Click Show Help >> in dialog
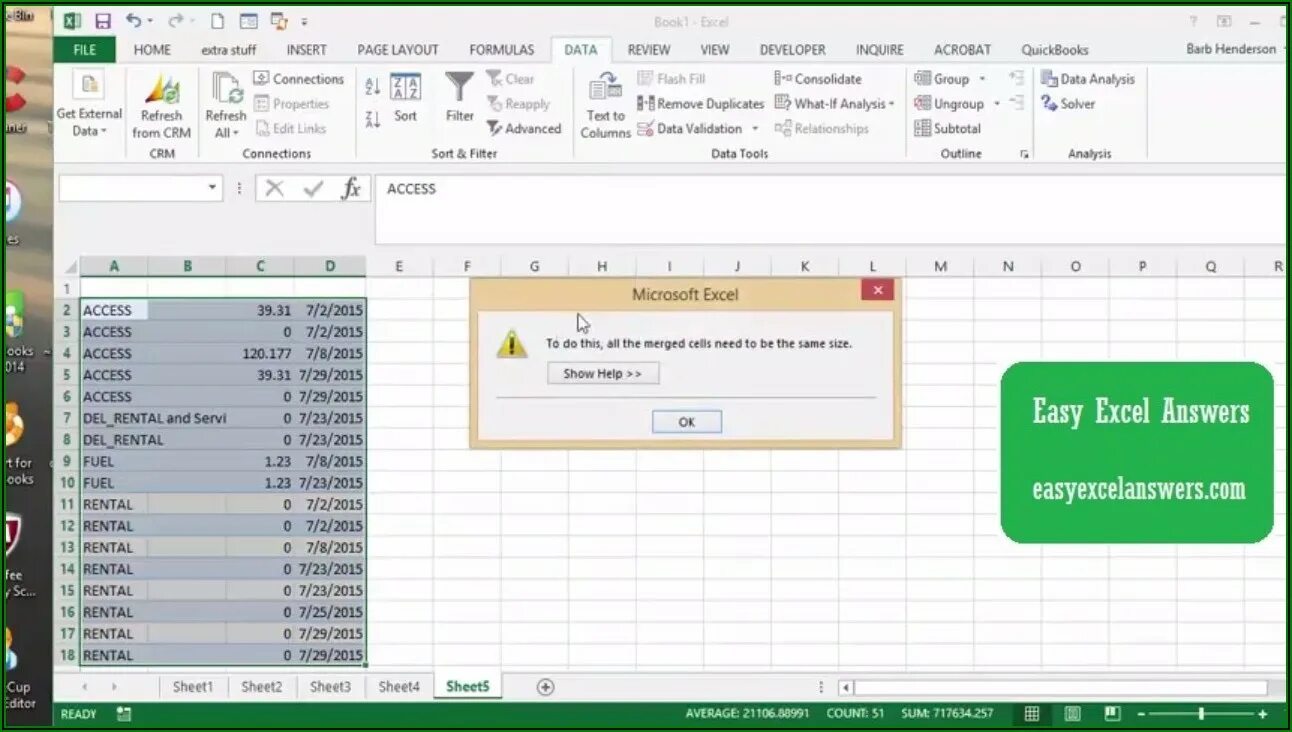 [603, 373]
